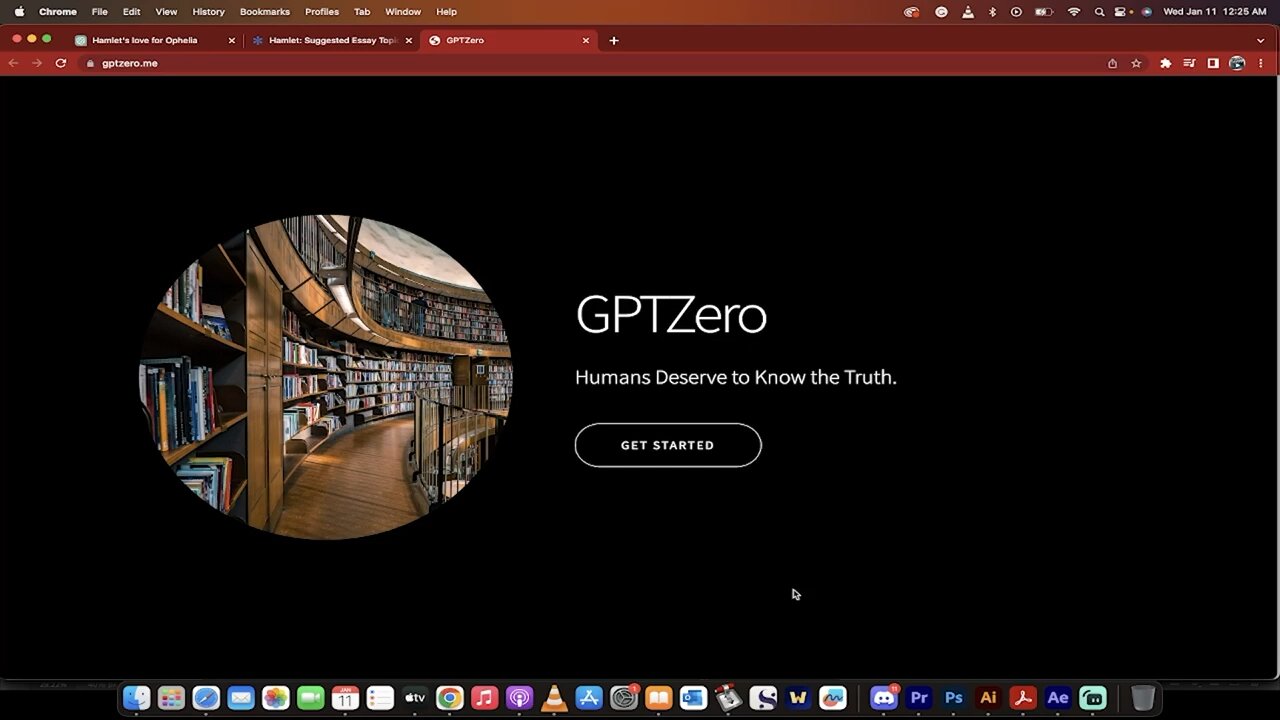This screenshot has height=720, width=1280.
Task: Open the media controls toolbar icon
Action: click(x=1189, y=63)
